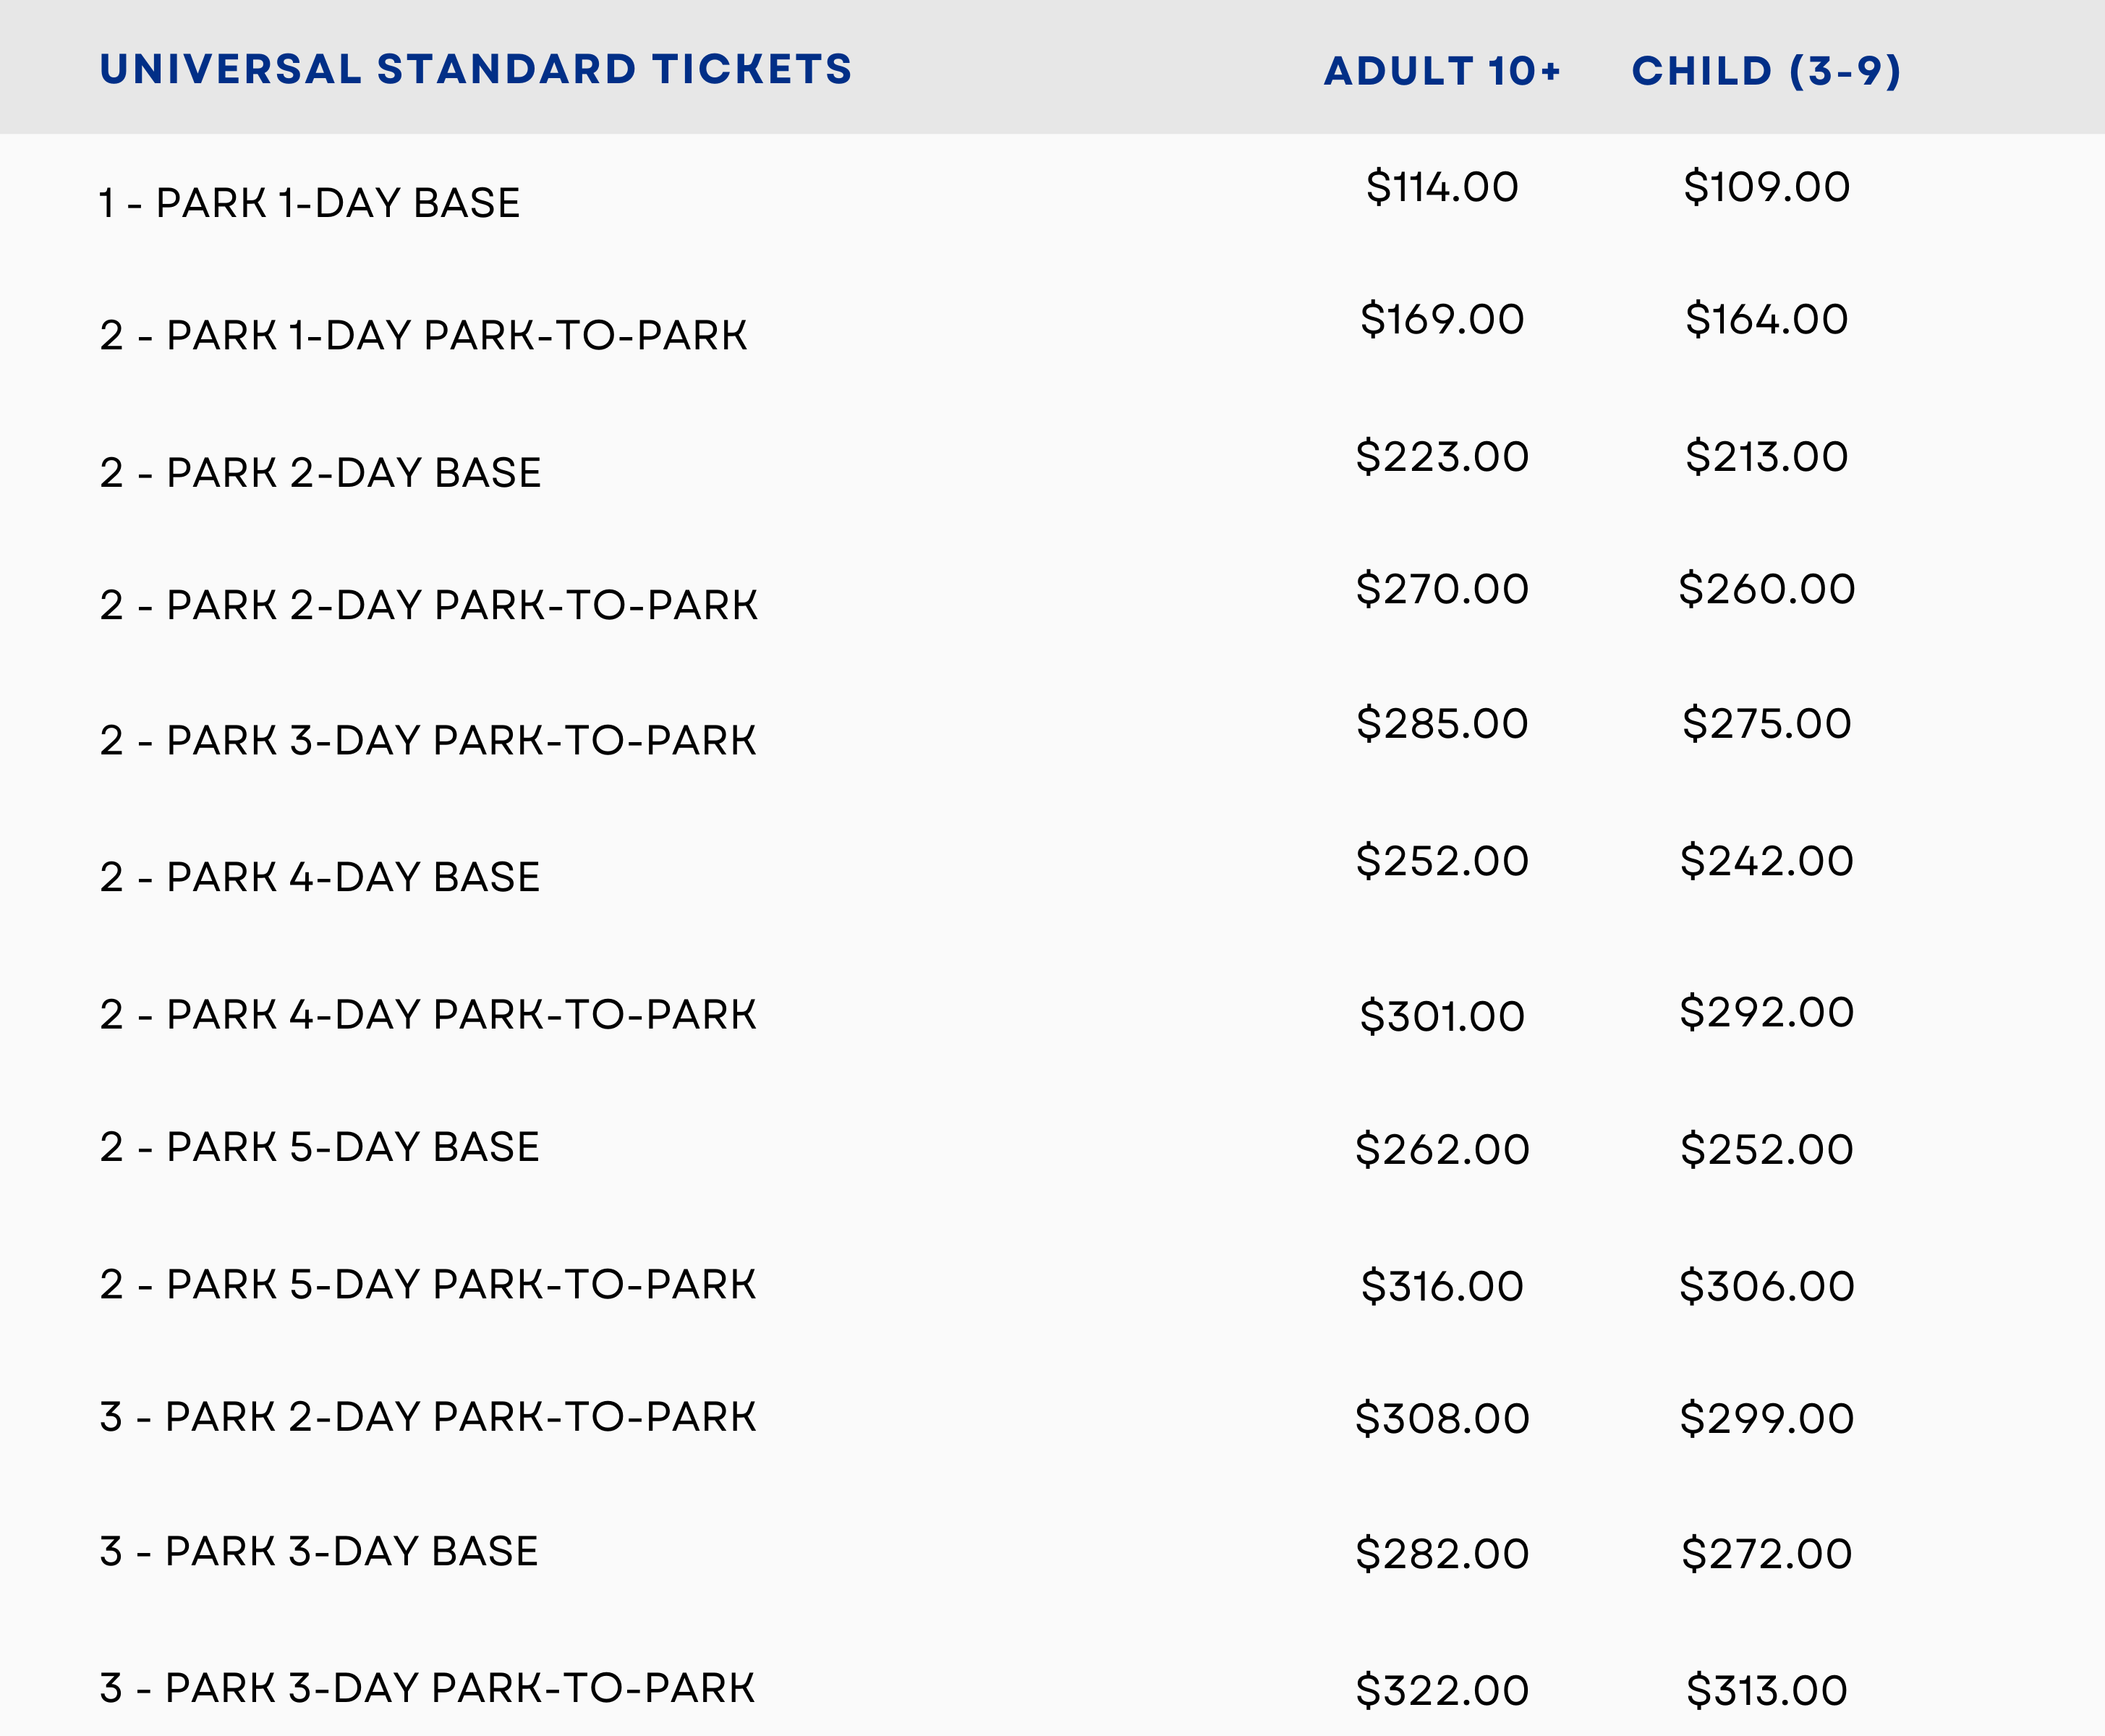This screenshot has height=1736, width=2105.
Task: Click the $114.00 adult price
Action: (x=1442, y=187)
